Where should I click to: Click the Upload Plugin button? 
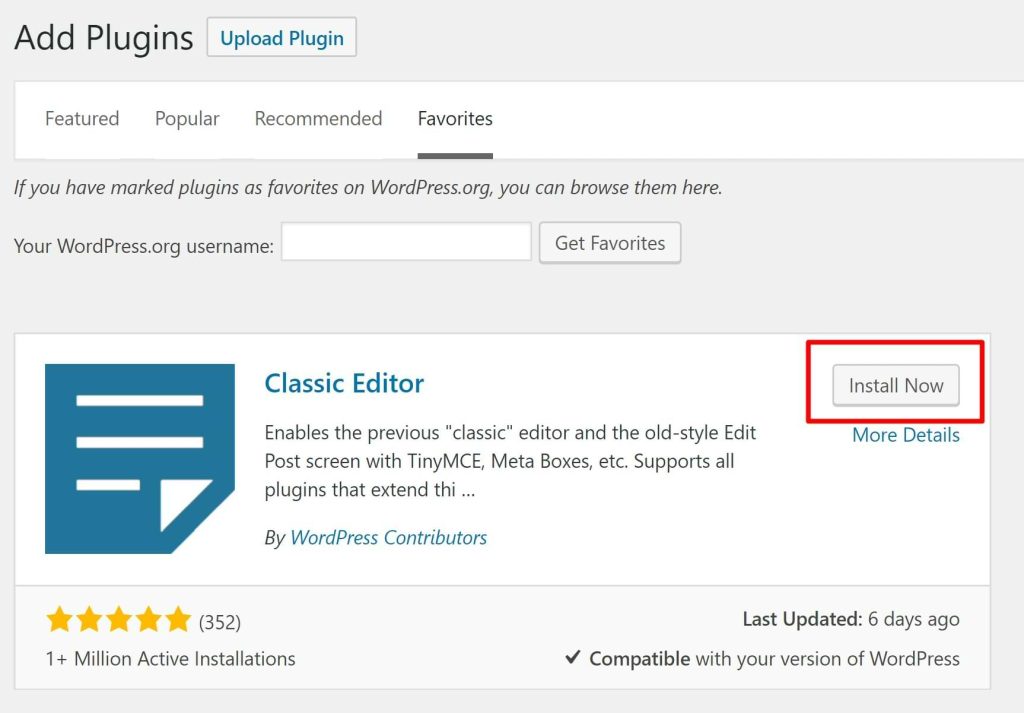[x=281, y=37]
